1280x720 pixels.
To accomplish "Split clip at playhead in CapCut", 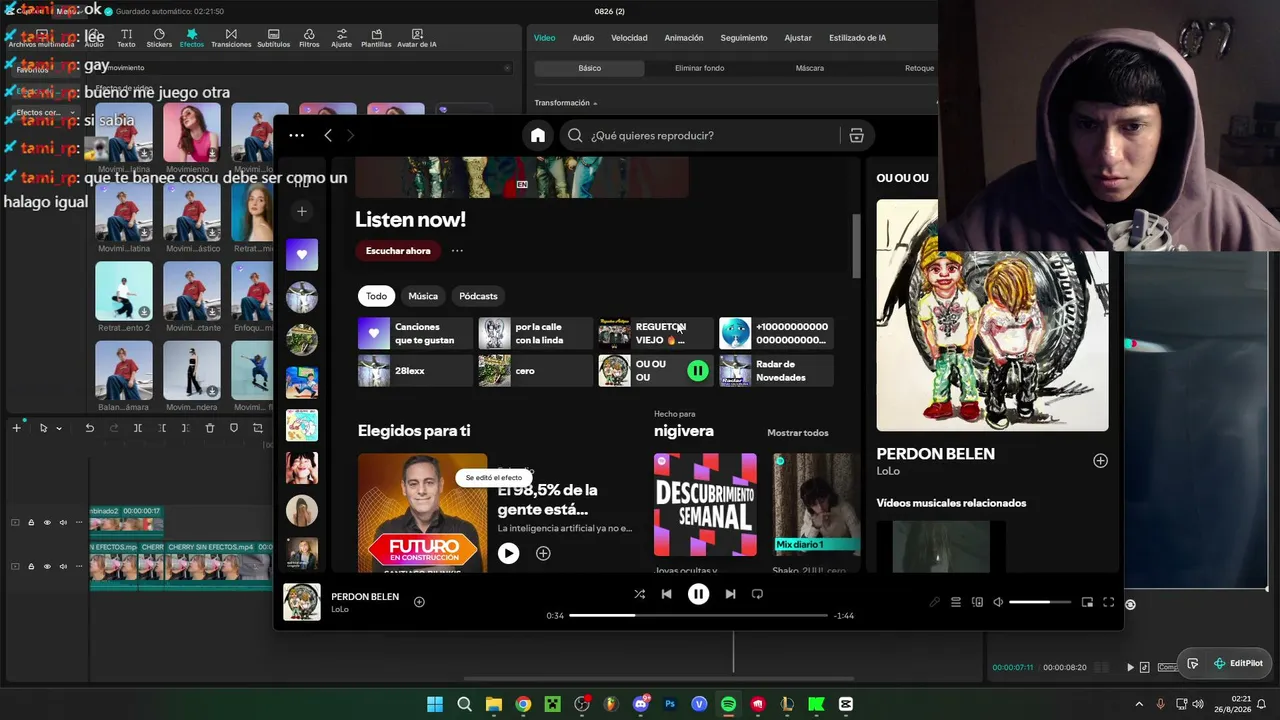I will click(x=138, y=428).
